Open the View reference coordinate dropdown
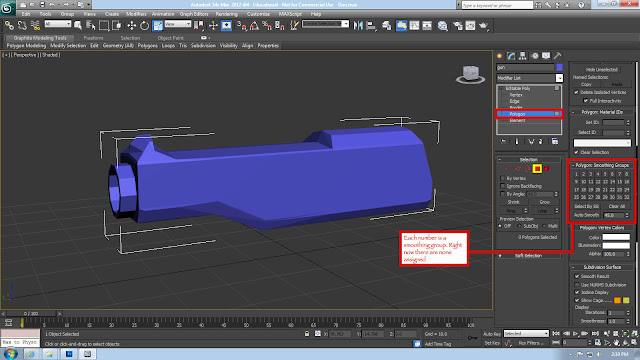The image size is (640, 360). [178, 24]
